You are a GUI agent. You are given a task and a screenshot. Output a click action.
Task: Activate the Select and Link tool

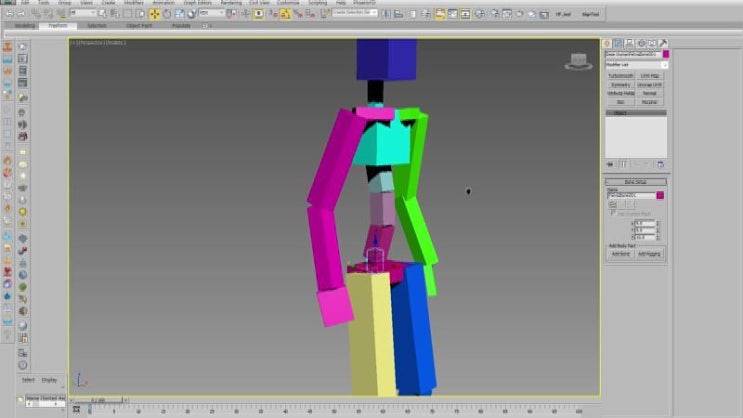coord(36,14)
